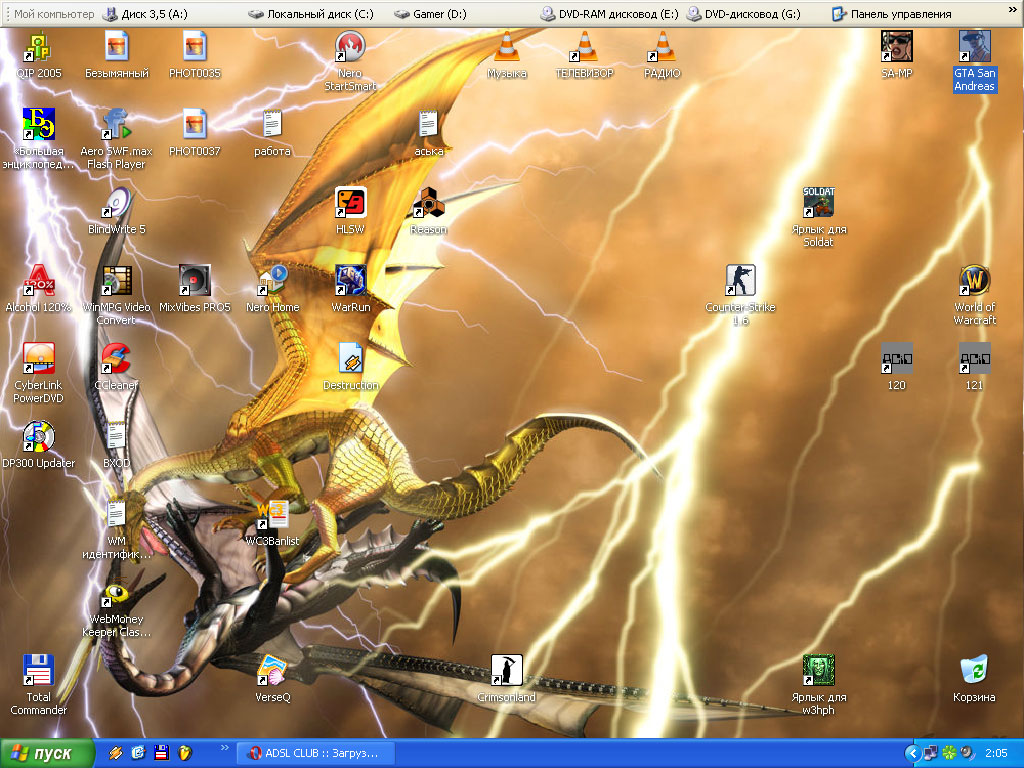Launch FL Studio from Quick Launch
Screen dimensions: 1024x768
(x=185, y=753)
